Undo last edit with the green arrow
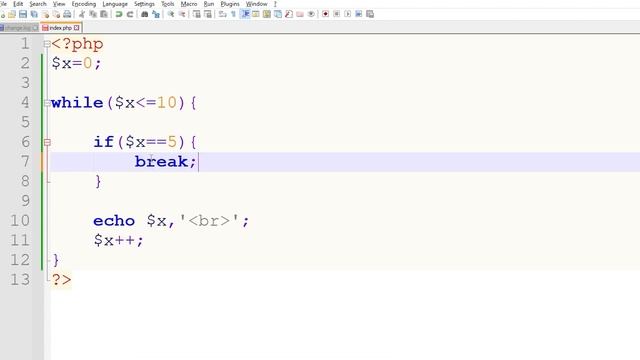Viewport: 640px width, 360px height. 119,14
